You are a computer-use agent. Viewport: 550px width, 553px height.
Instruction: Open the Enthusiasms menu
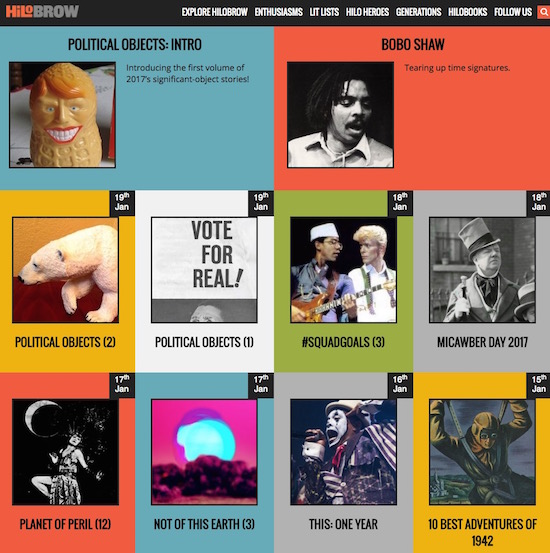pyautogui.click(x=279, y=12)
